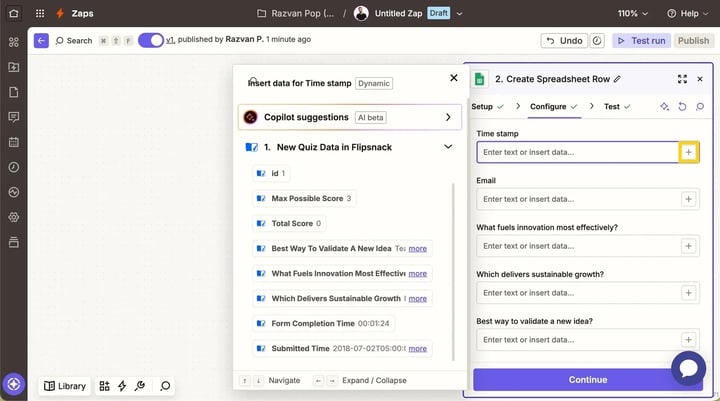
Task: Start a Test run
Action: tap(641, 40)
